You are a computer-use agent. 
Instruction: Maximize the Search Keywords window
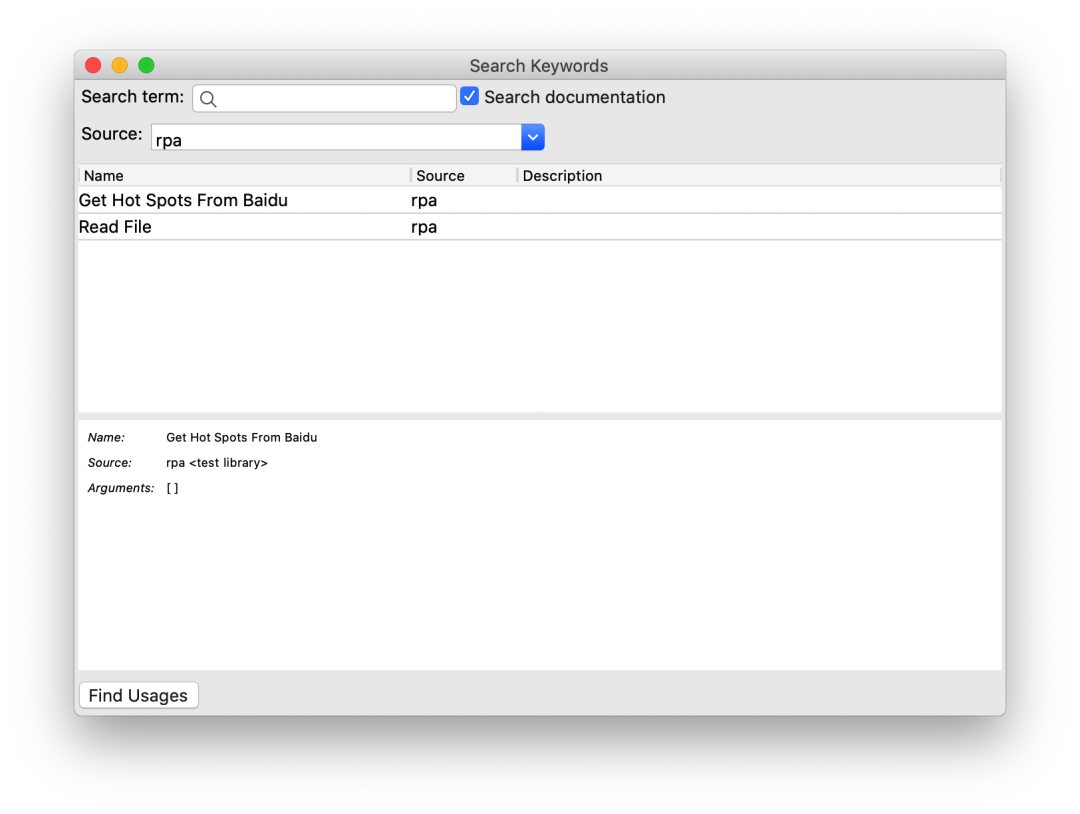click(x=146, y=65)
